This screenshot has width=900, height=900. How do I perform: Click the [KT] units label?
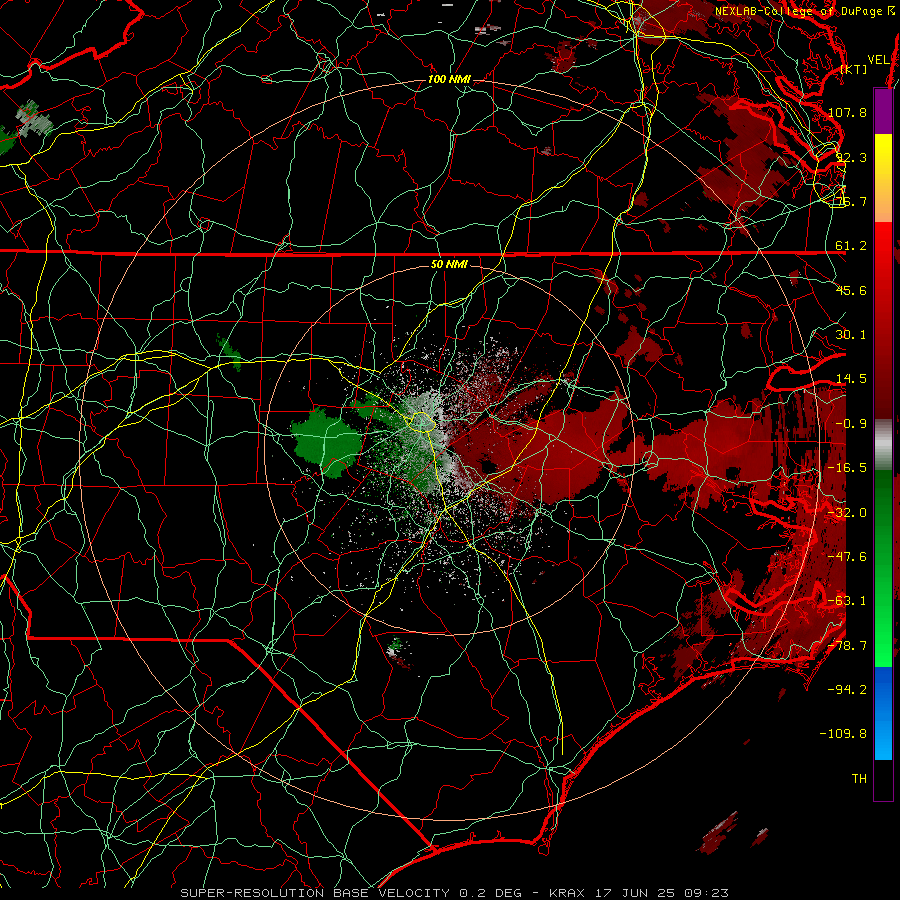[x=854, y=69]
